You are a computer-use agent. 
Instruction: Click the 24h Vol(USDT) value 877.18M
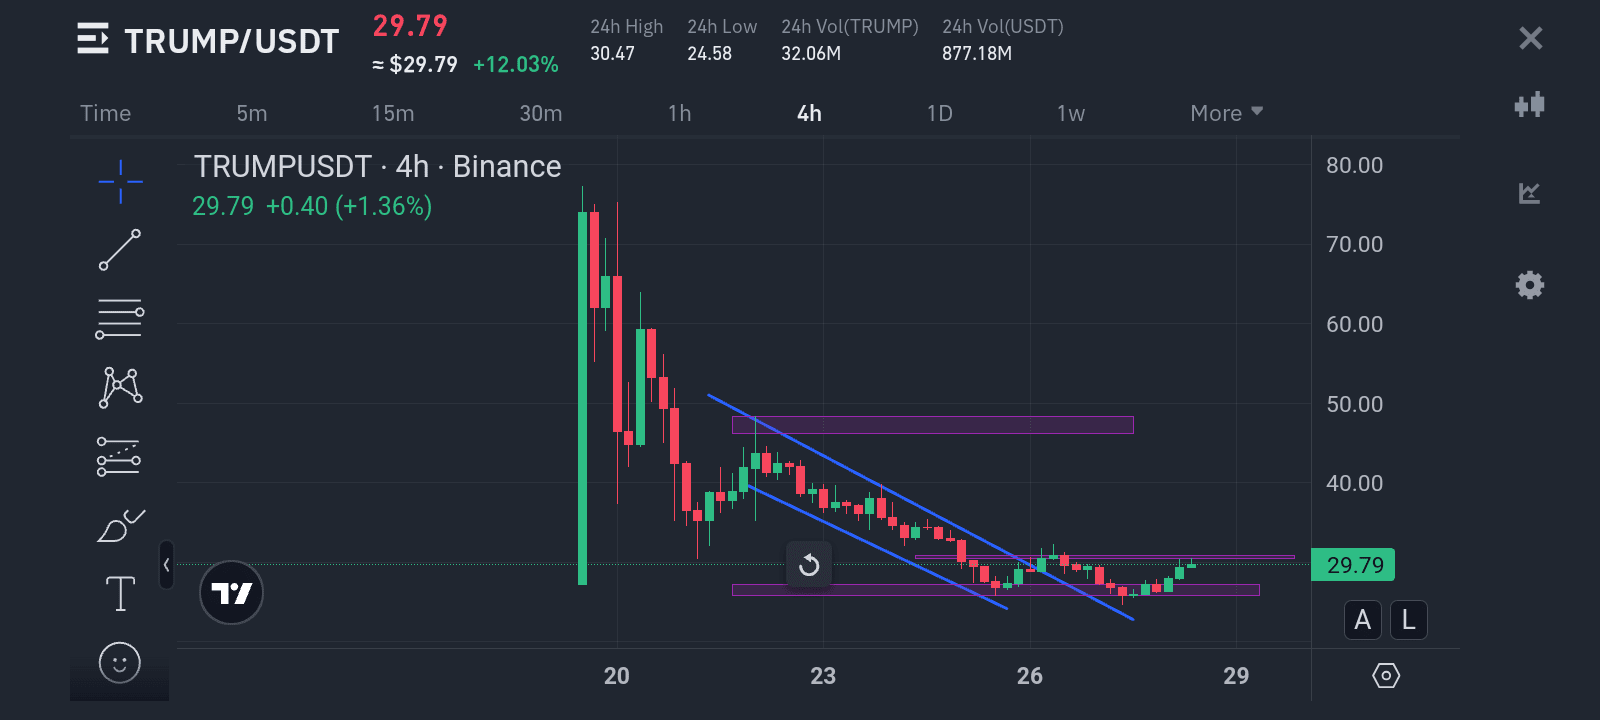tap(977, 54)
